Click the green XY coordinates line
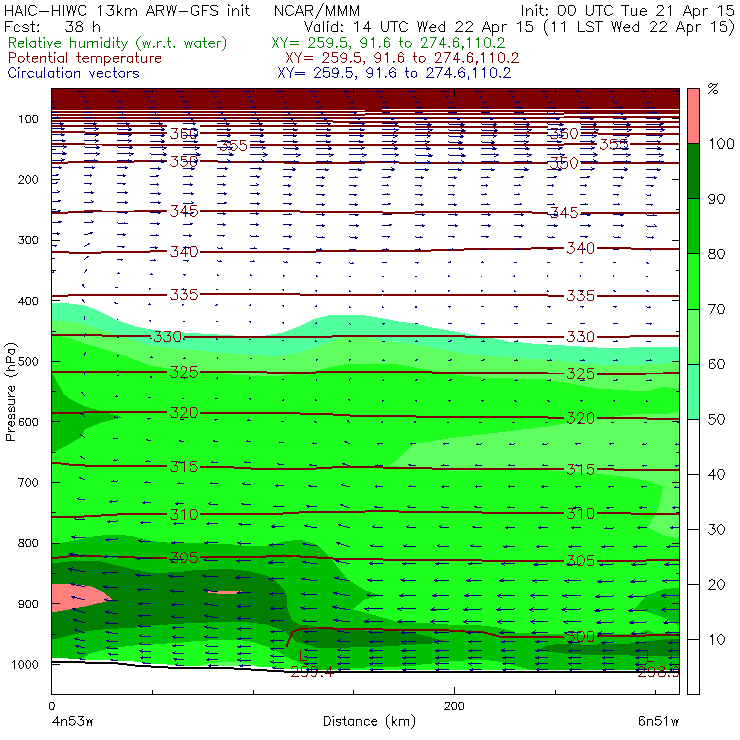Image resolution: width=740 pixels, height=740 pixels. (388, 43)
